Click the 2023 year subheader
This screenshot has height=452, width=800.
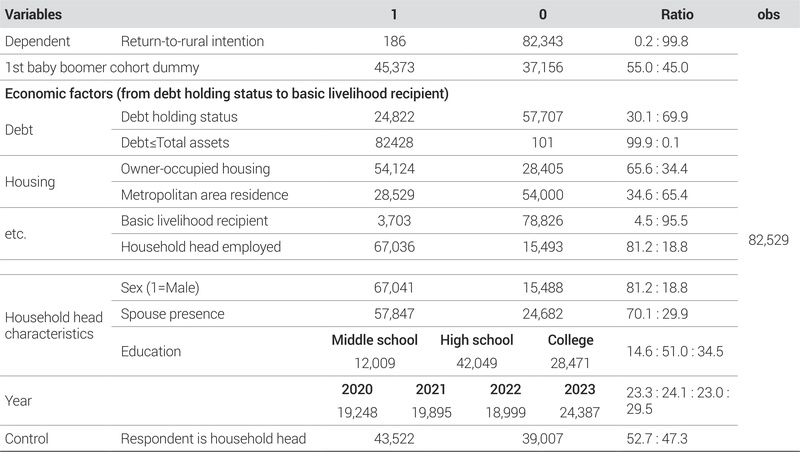coord(578,388)
